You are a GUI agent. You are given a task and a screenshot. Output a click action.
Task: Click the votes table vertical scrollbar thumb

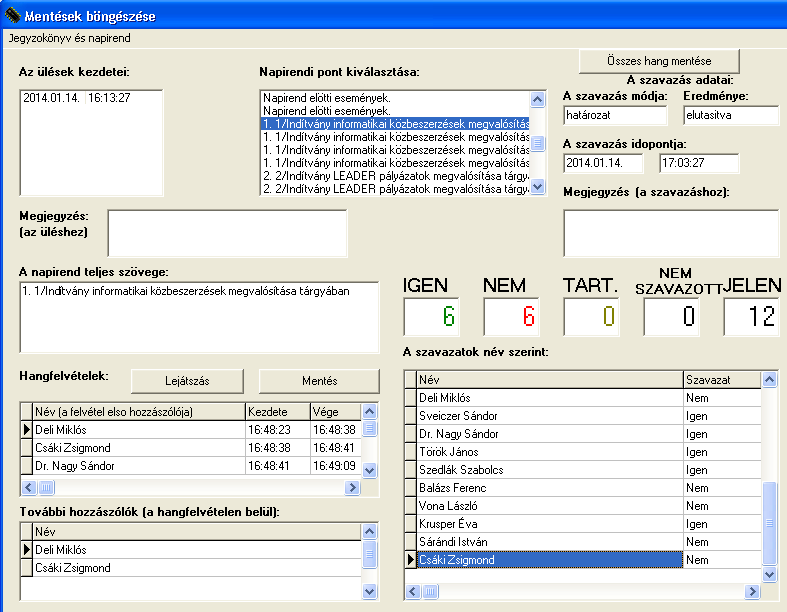pyautogui.click(x=769, y=523)
